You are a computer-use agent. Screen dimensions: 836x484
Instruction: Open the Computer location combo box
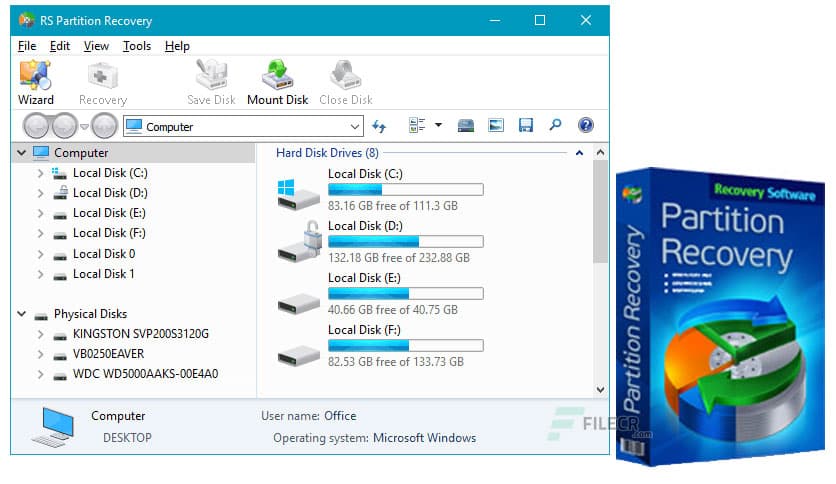(x=244, y=126)
